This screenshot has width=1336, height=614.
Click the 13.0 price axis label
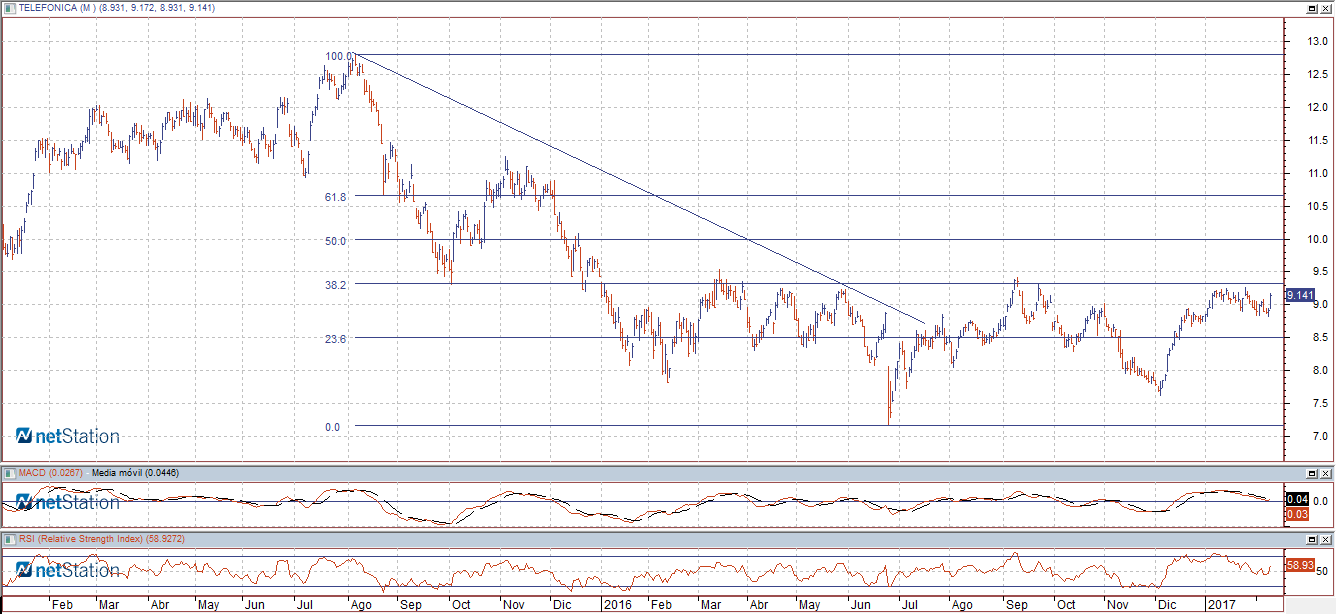point(1316,41)
